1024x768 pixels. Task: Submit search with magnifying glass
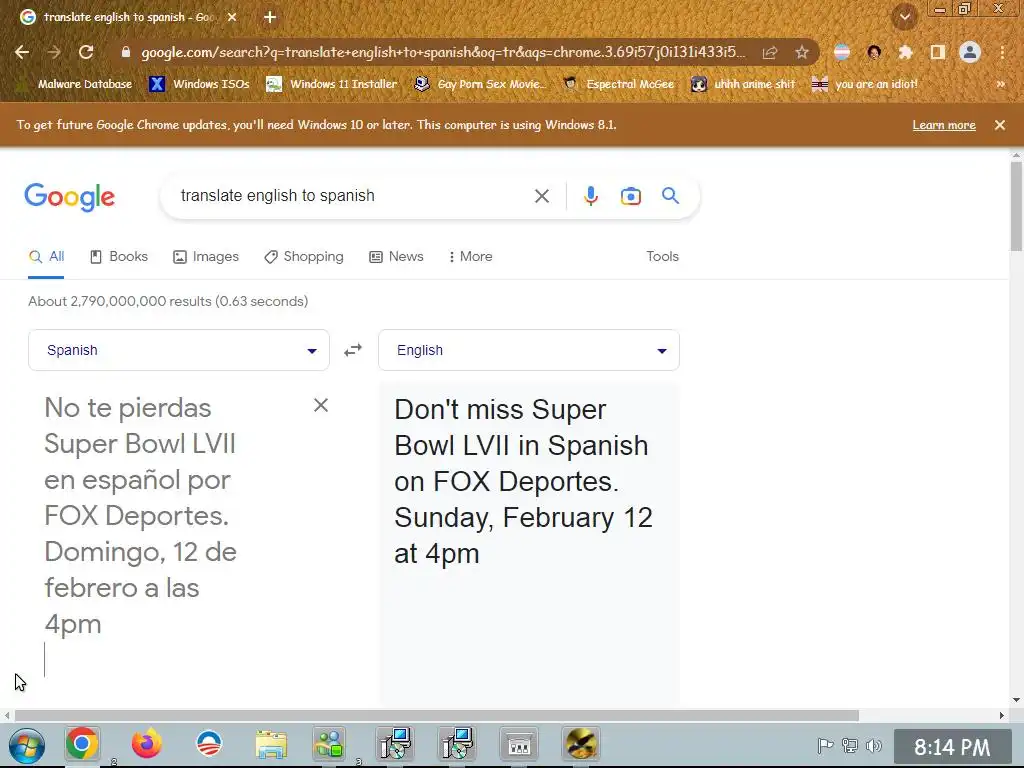point(670,196)
